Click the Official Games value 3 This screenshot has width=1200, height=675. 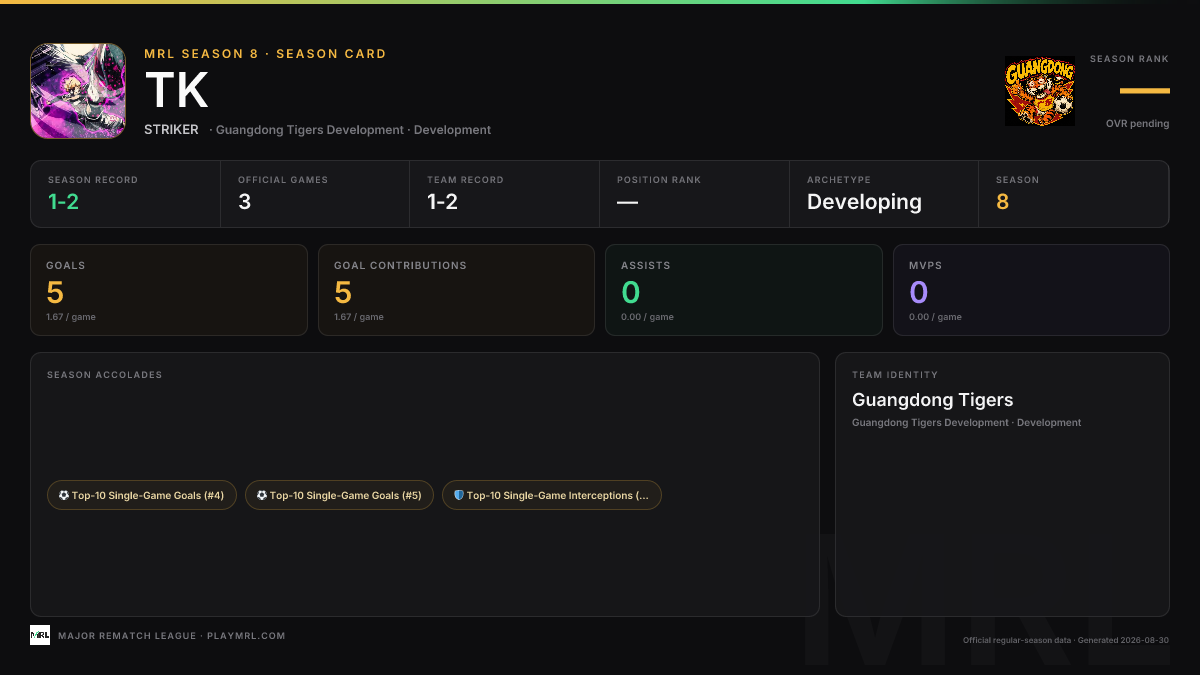tap(244, 202)
